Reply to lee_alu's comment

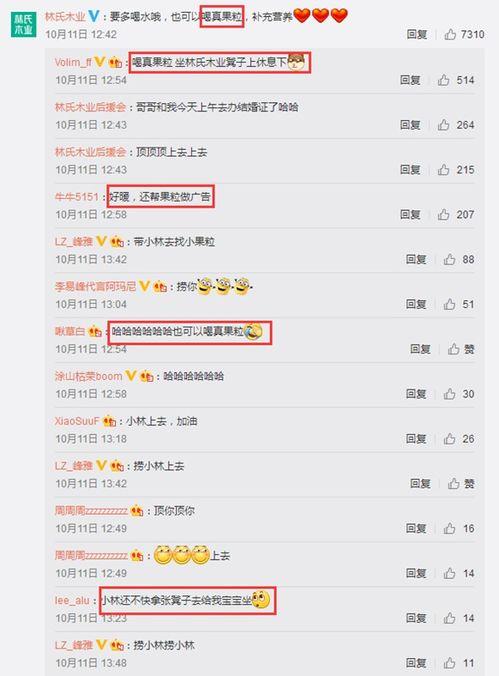click(x=416, y=618)
